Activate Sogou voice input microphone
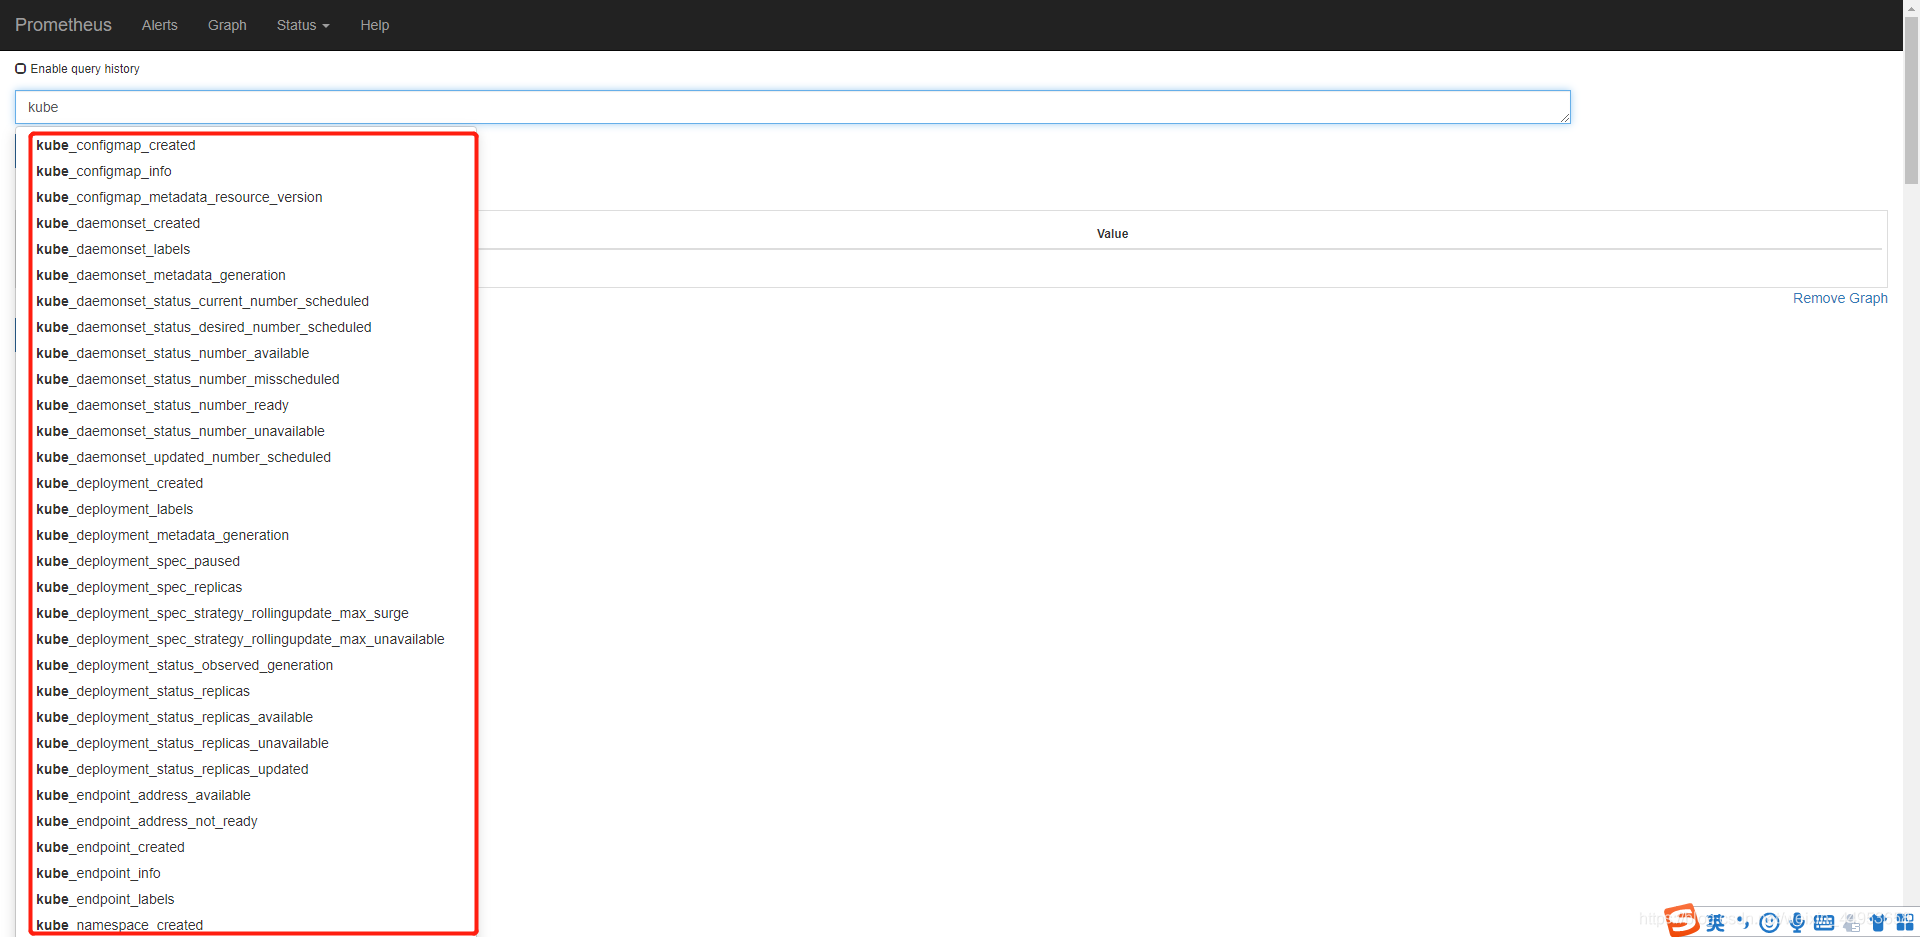The image size is (1920, 937). [1797, 922]
